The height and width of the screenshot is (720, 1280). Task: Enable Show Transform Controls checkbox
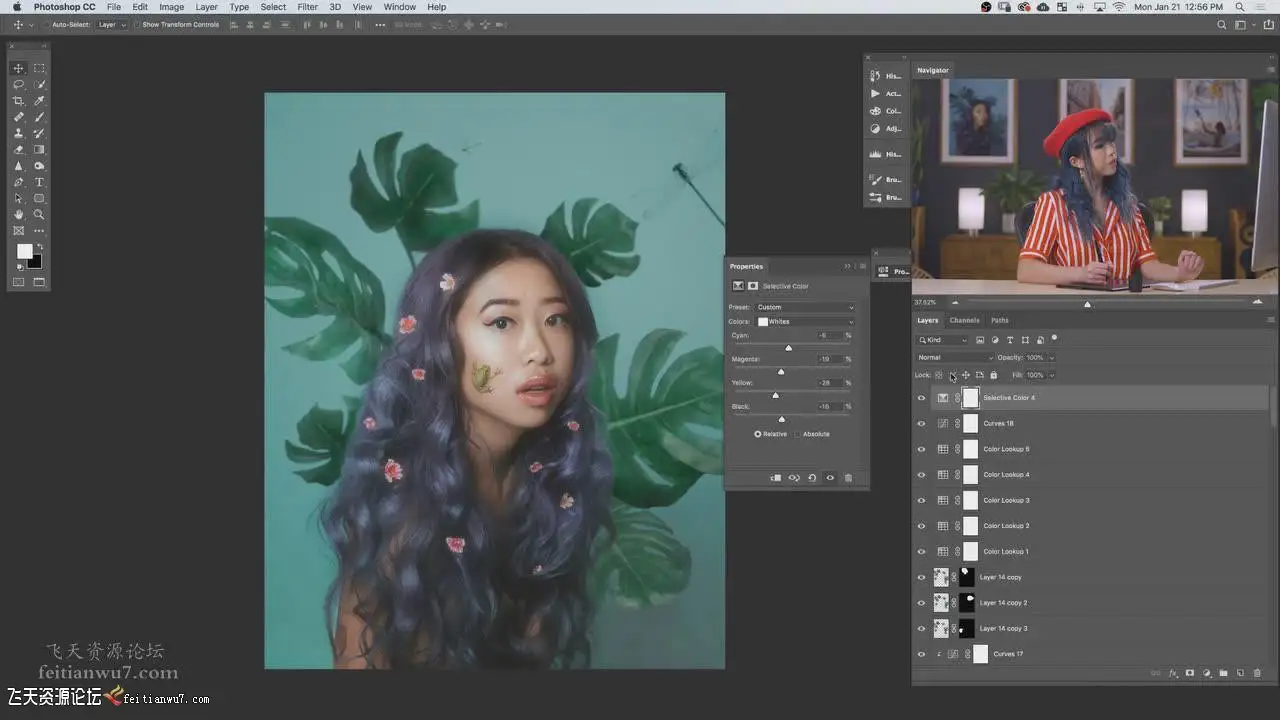click(x=137, y=24)
